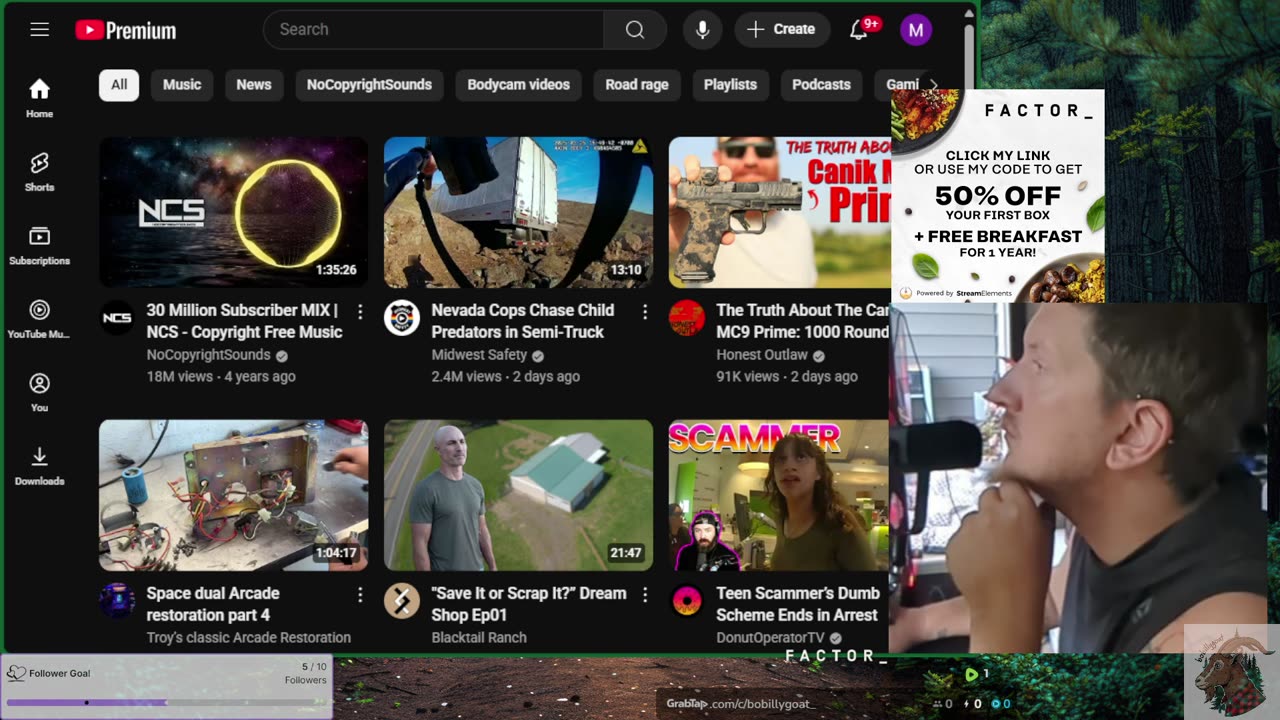Open options menu for NCS mix video
The width and height of the screenshot is (1280, 720).
coord(360,312)
